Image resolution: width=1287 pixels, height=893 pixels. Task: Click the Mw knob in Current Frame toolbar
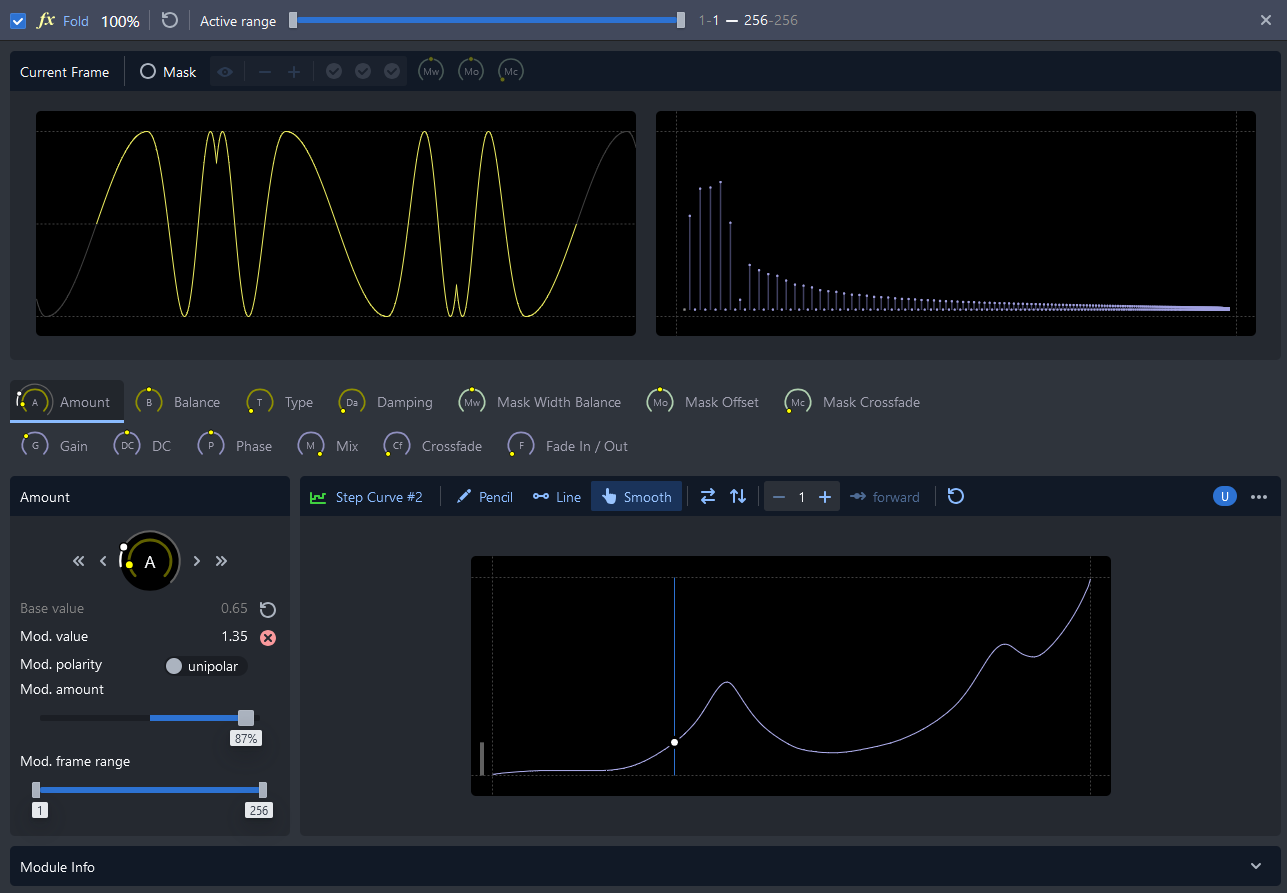[x=431, y=71]
